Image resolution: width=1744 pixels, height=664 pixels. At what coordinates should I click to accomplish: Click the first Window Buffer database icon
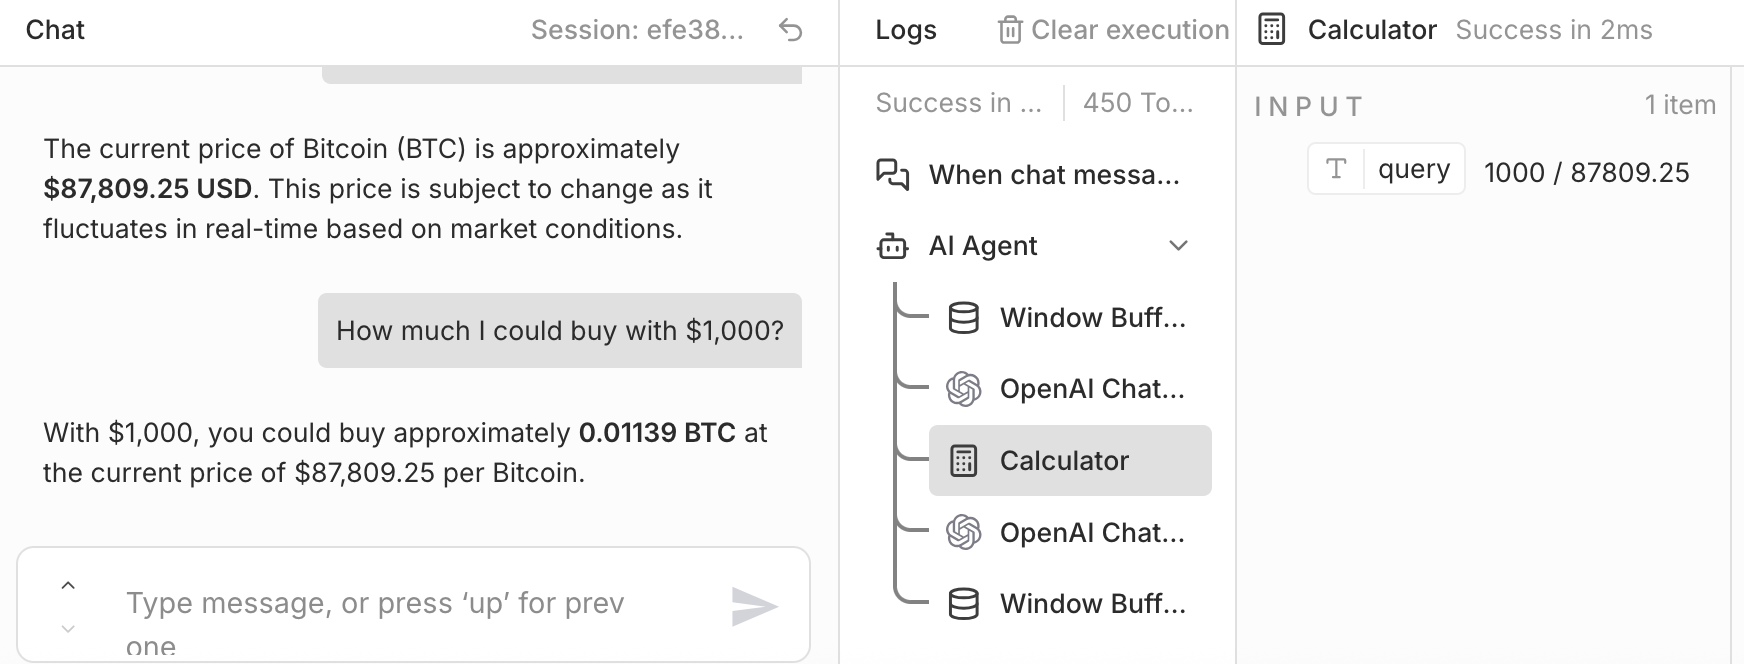pyautogui.click(x=963, y=318)
